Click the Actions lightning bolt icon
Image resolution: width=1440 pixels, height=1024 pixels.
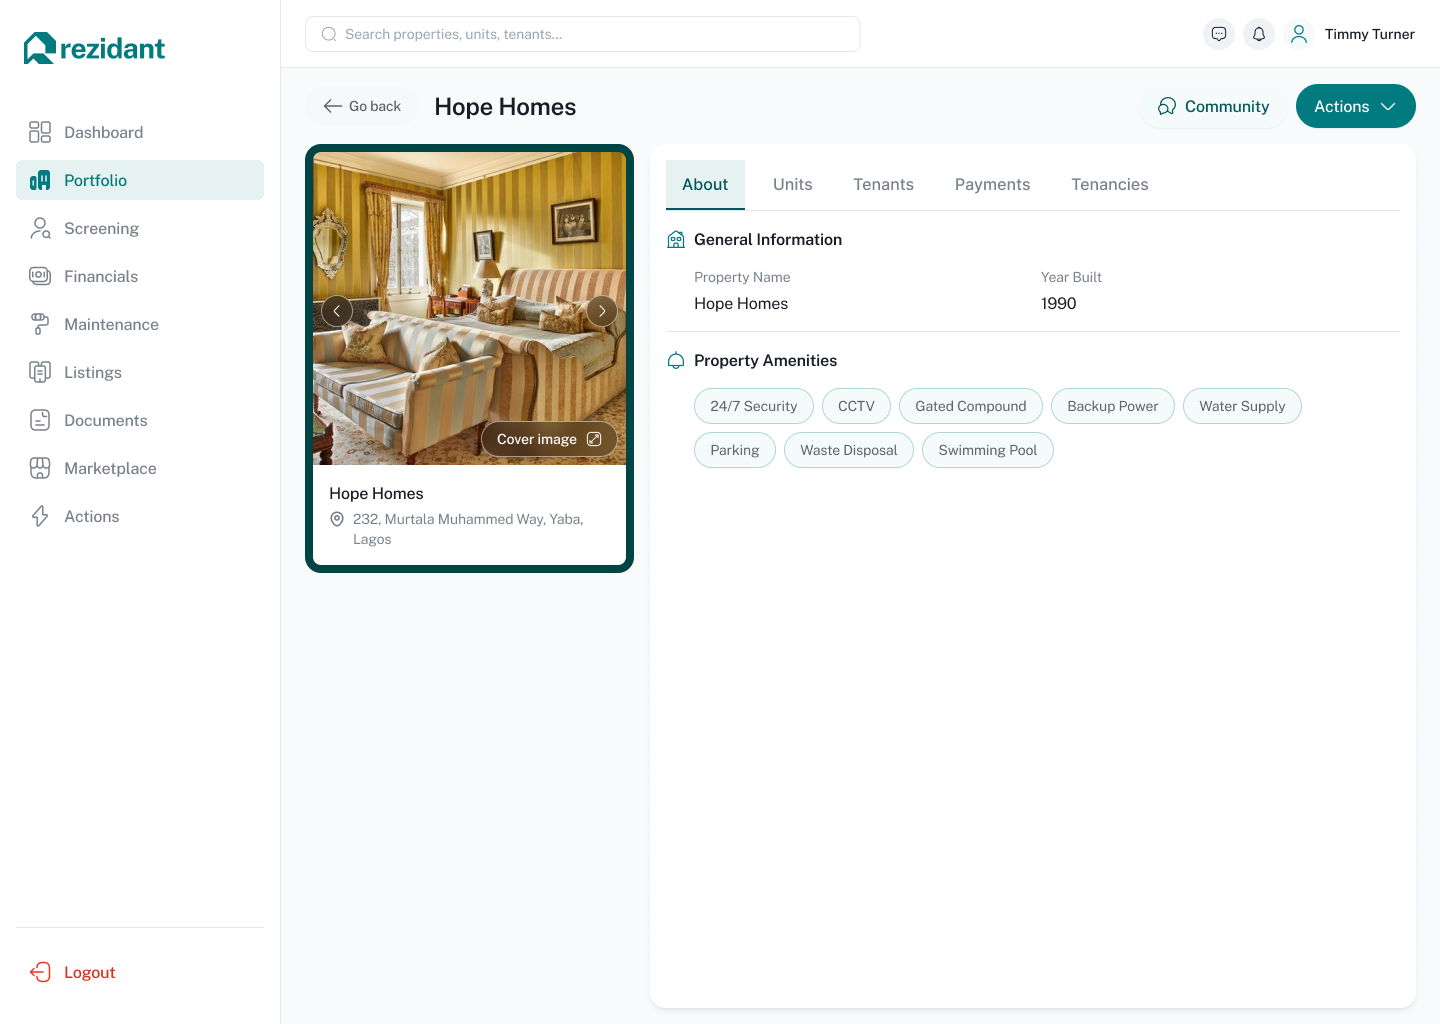40,516
